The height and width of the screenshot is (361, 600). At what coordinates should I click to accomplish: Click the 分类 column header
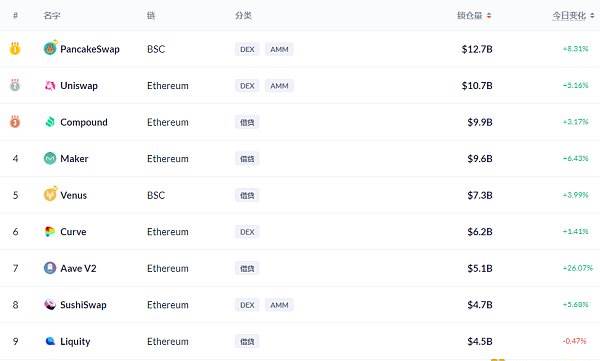(243, 16)
